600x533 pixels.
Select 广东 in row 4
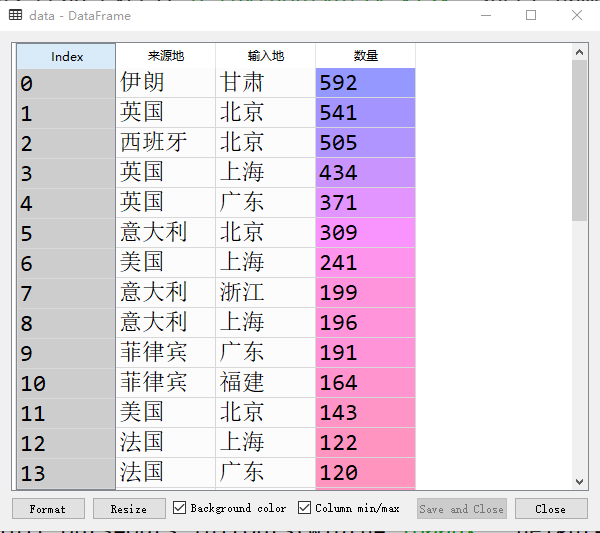[266, 202]
